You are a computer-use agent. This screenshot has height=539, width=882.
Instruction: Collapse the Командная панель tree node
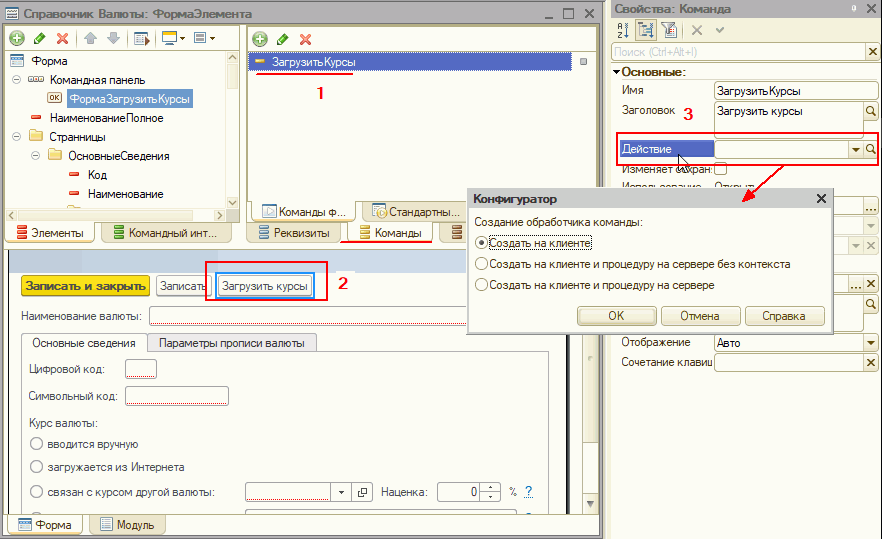coord(16,80)
